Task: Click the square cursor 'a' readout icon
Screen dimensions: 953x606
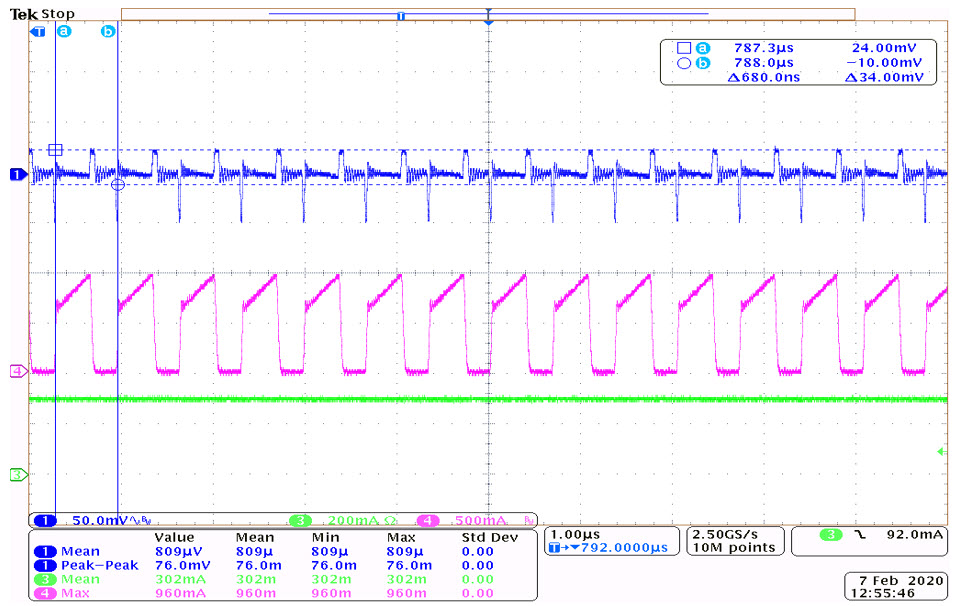Action: point(683,47)
